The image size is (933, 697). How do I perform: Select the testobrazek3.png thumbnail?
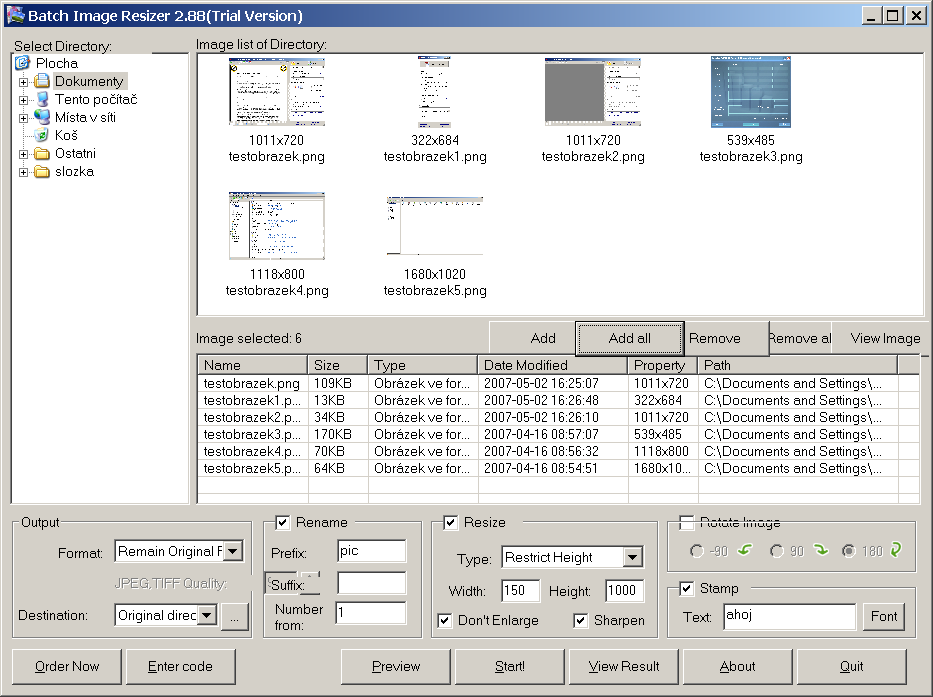tap(750, 92)
